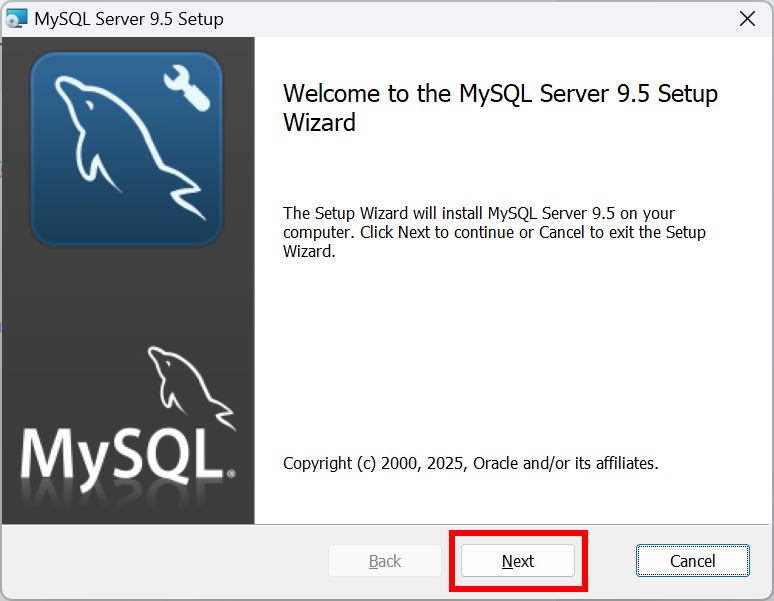This screenshot has width=774, height=601.
Task: Click the empty white area below the description
Action: tap(511, 355)
